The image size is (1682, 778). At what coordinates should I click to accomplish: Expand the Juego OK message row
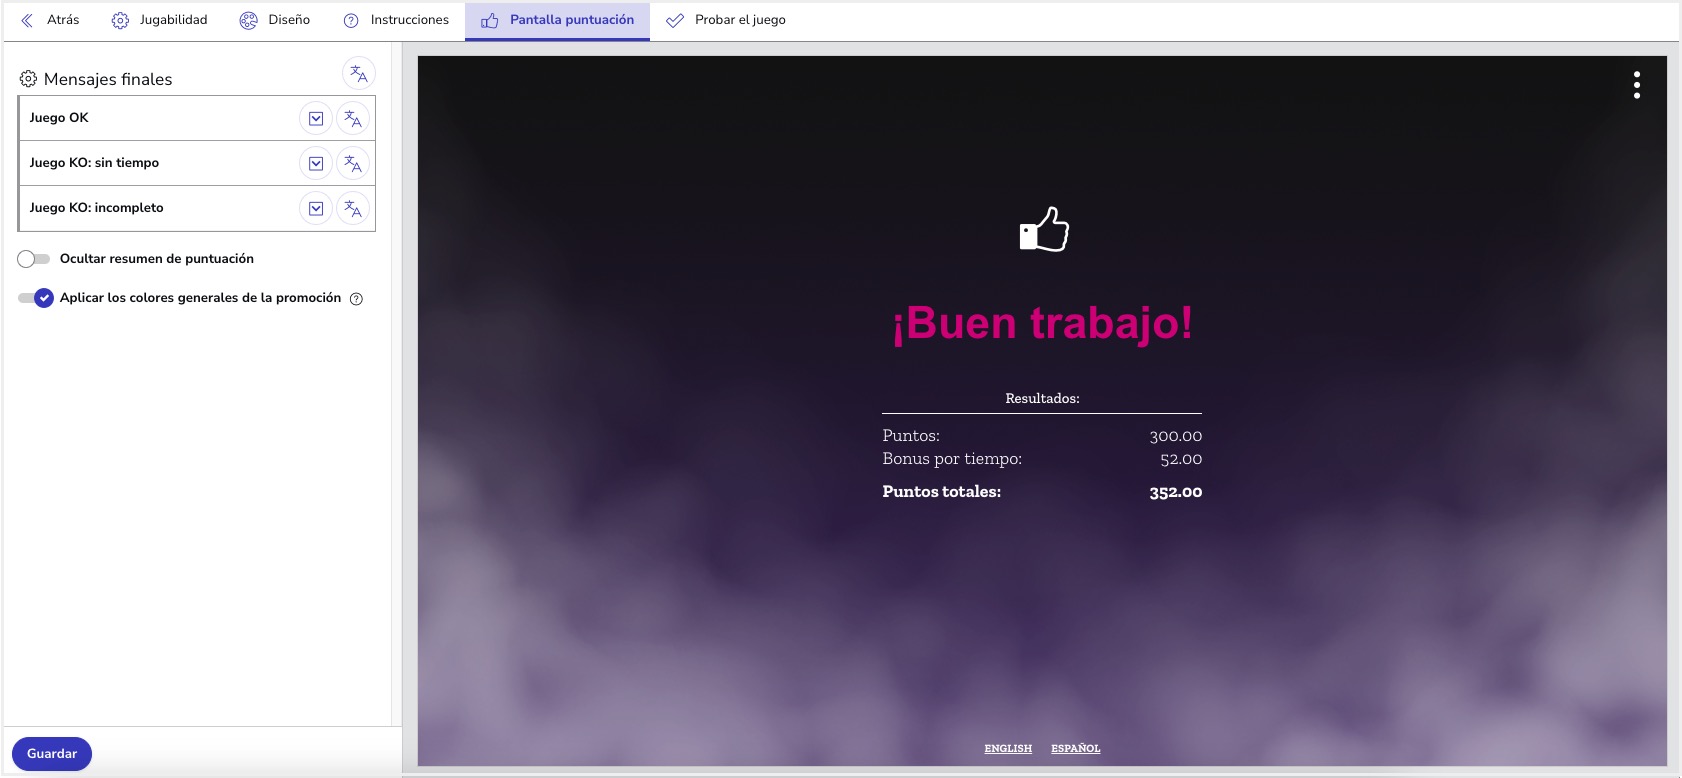coord(316,119)
